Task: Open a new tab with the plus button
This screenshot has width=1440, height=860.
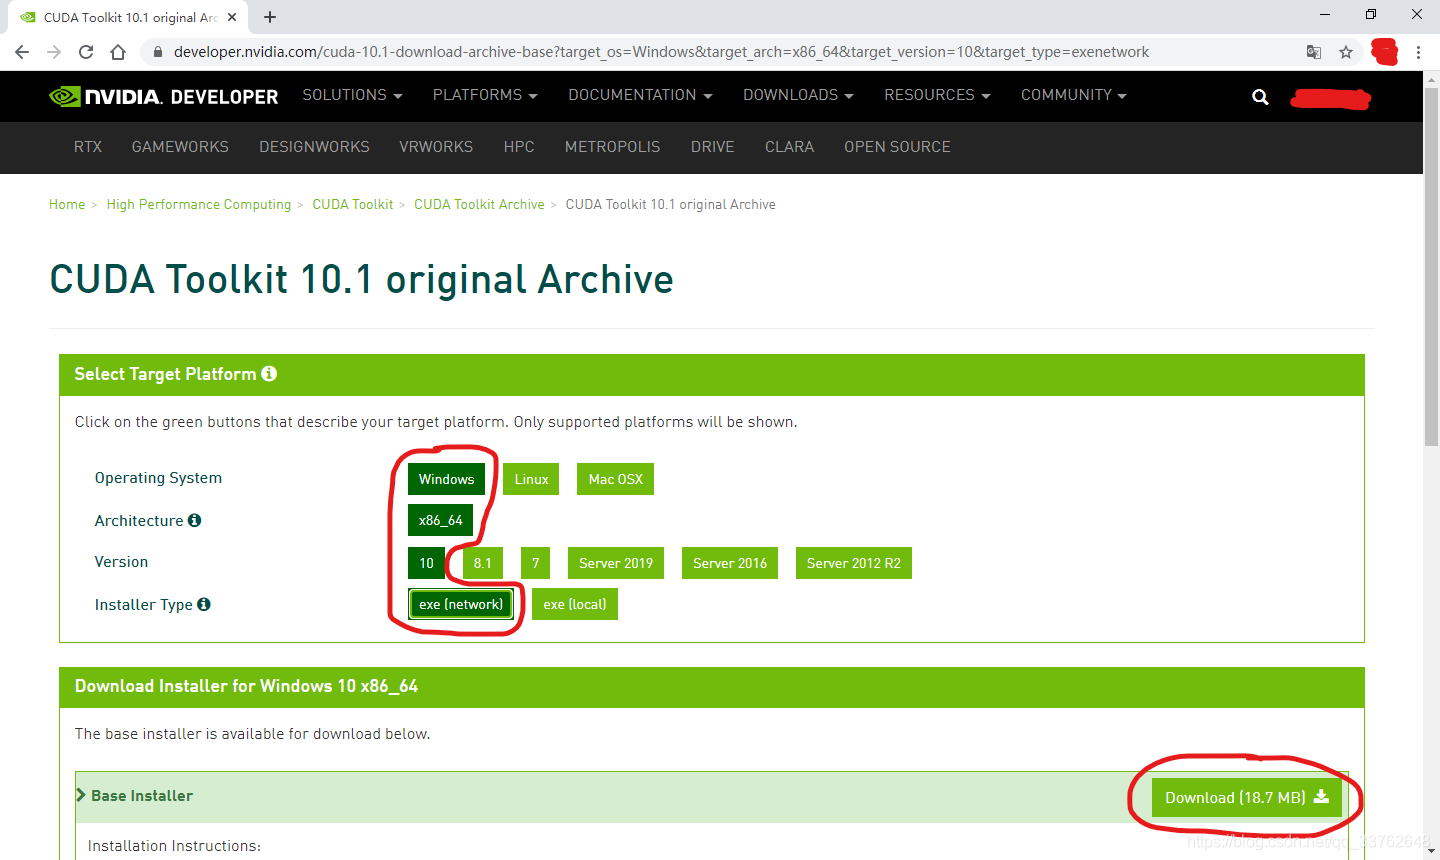Action: click(270, 17)
